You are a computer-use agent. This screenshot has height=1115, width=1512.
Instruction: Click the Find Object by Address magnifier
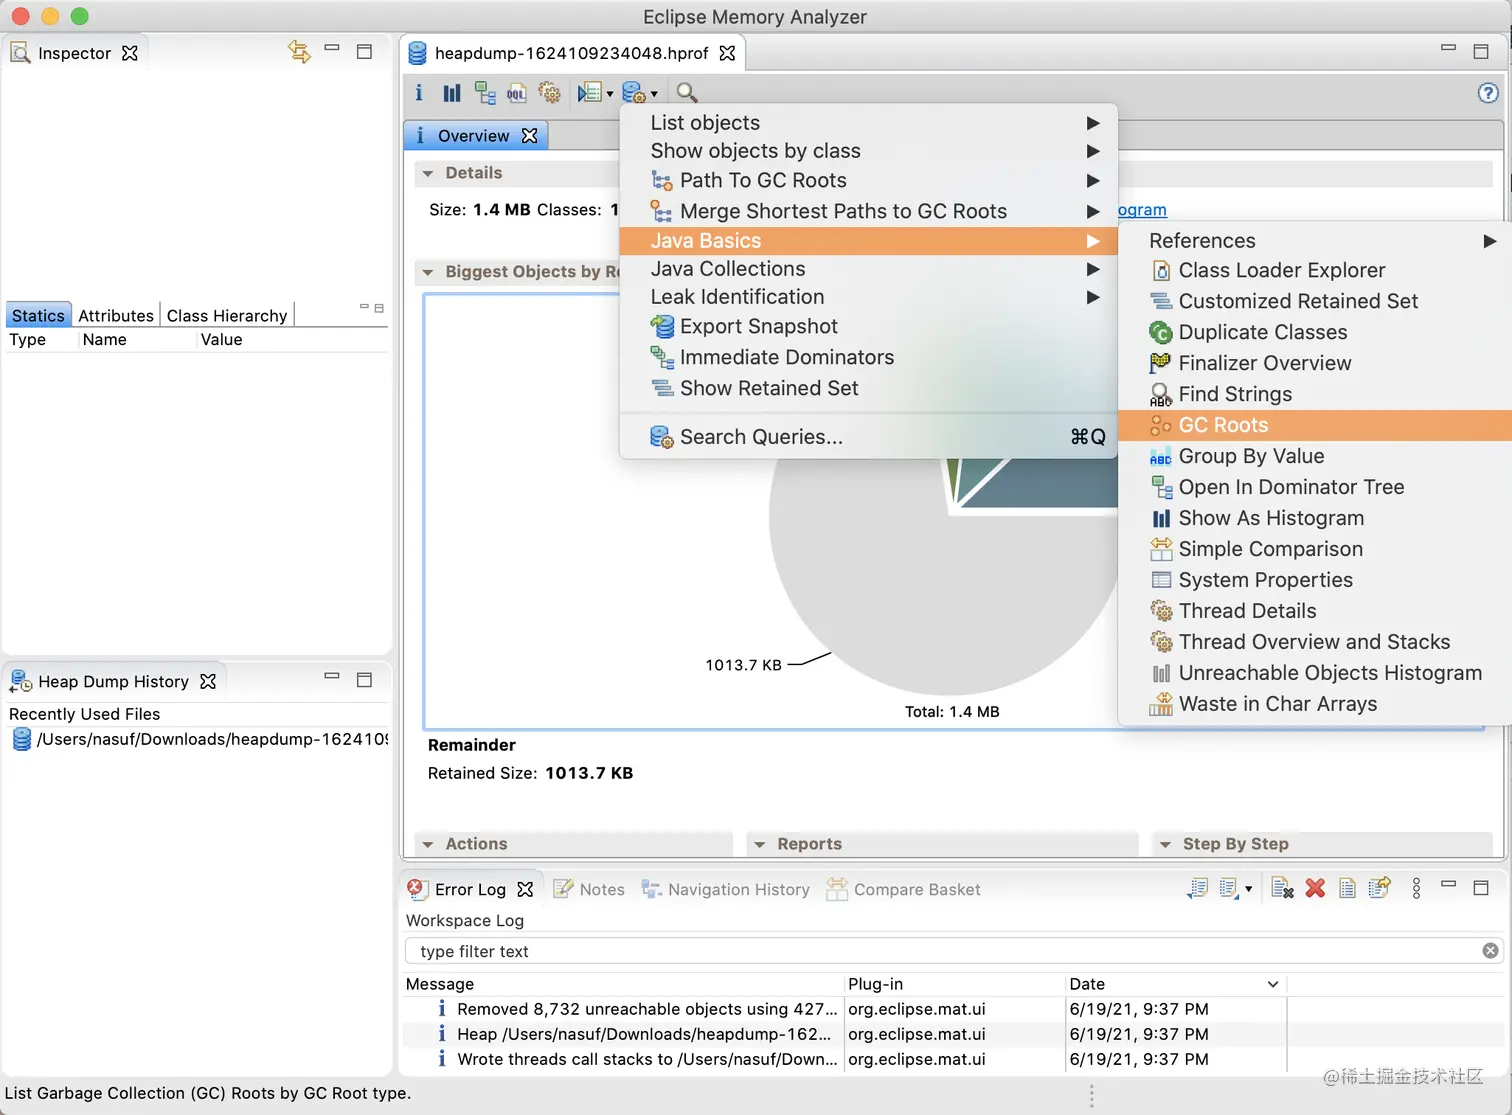[686, 93]
